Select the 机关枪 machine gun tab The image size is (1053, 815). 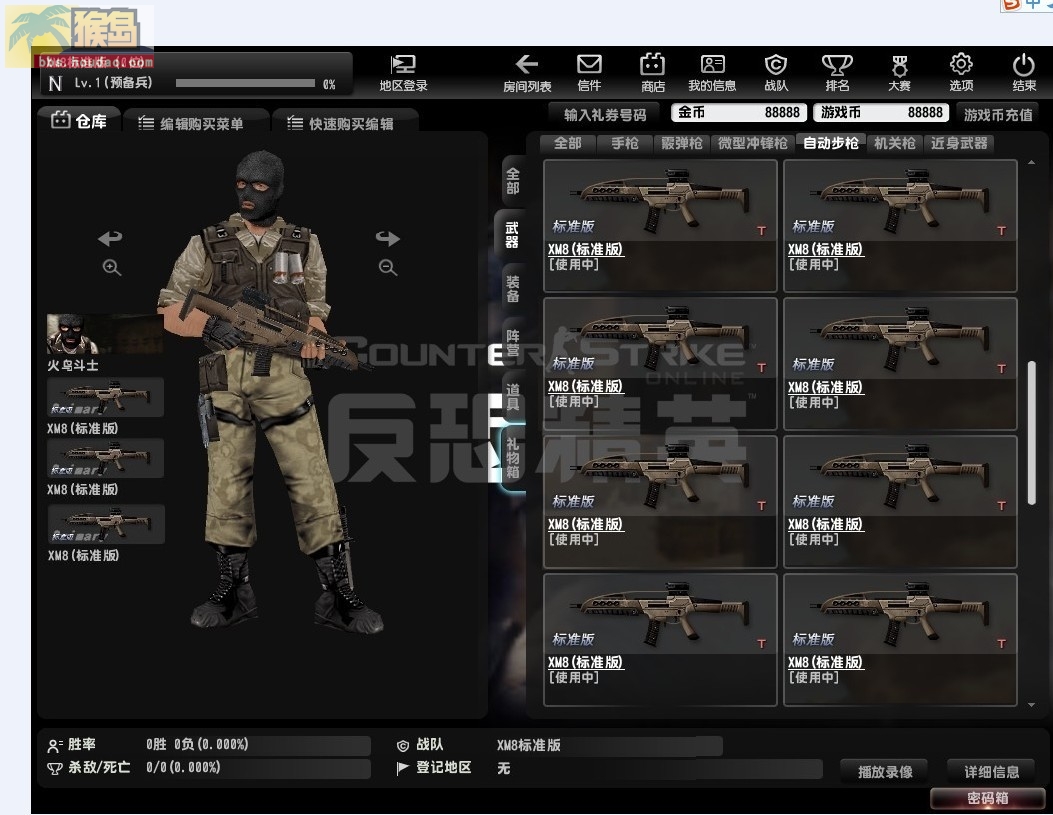[895, 143]
